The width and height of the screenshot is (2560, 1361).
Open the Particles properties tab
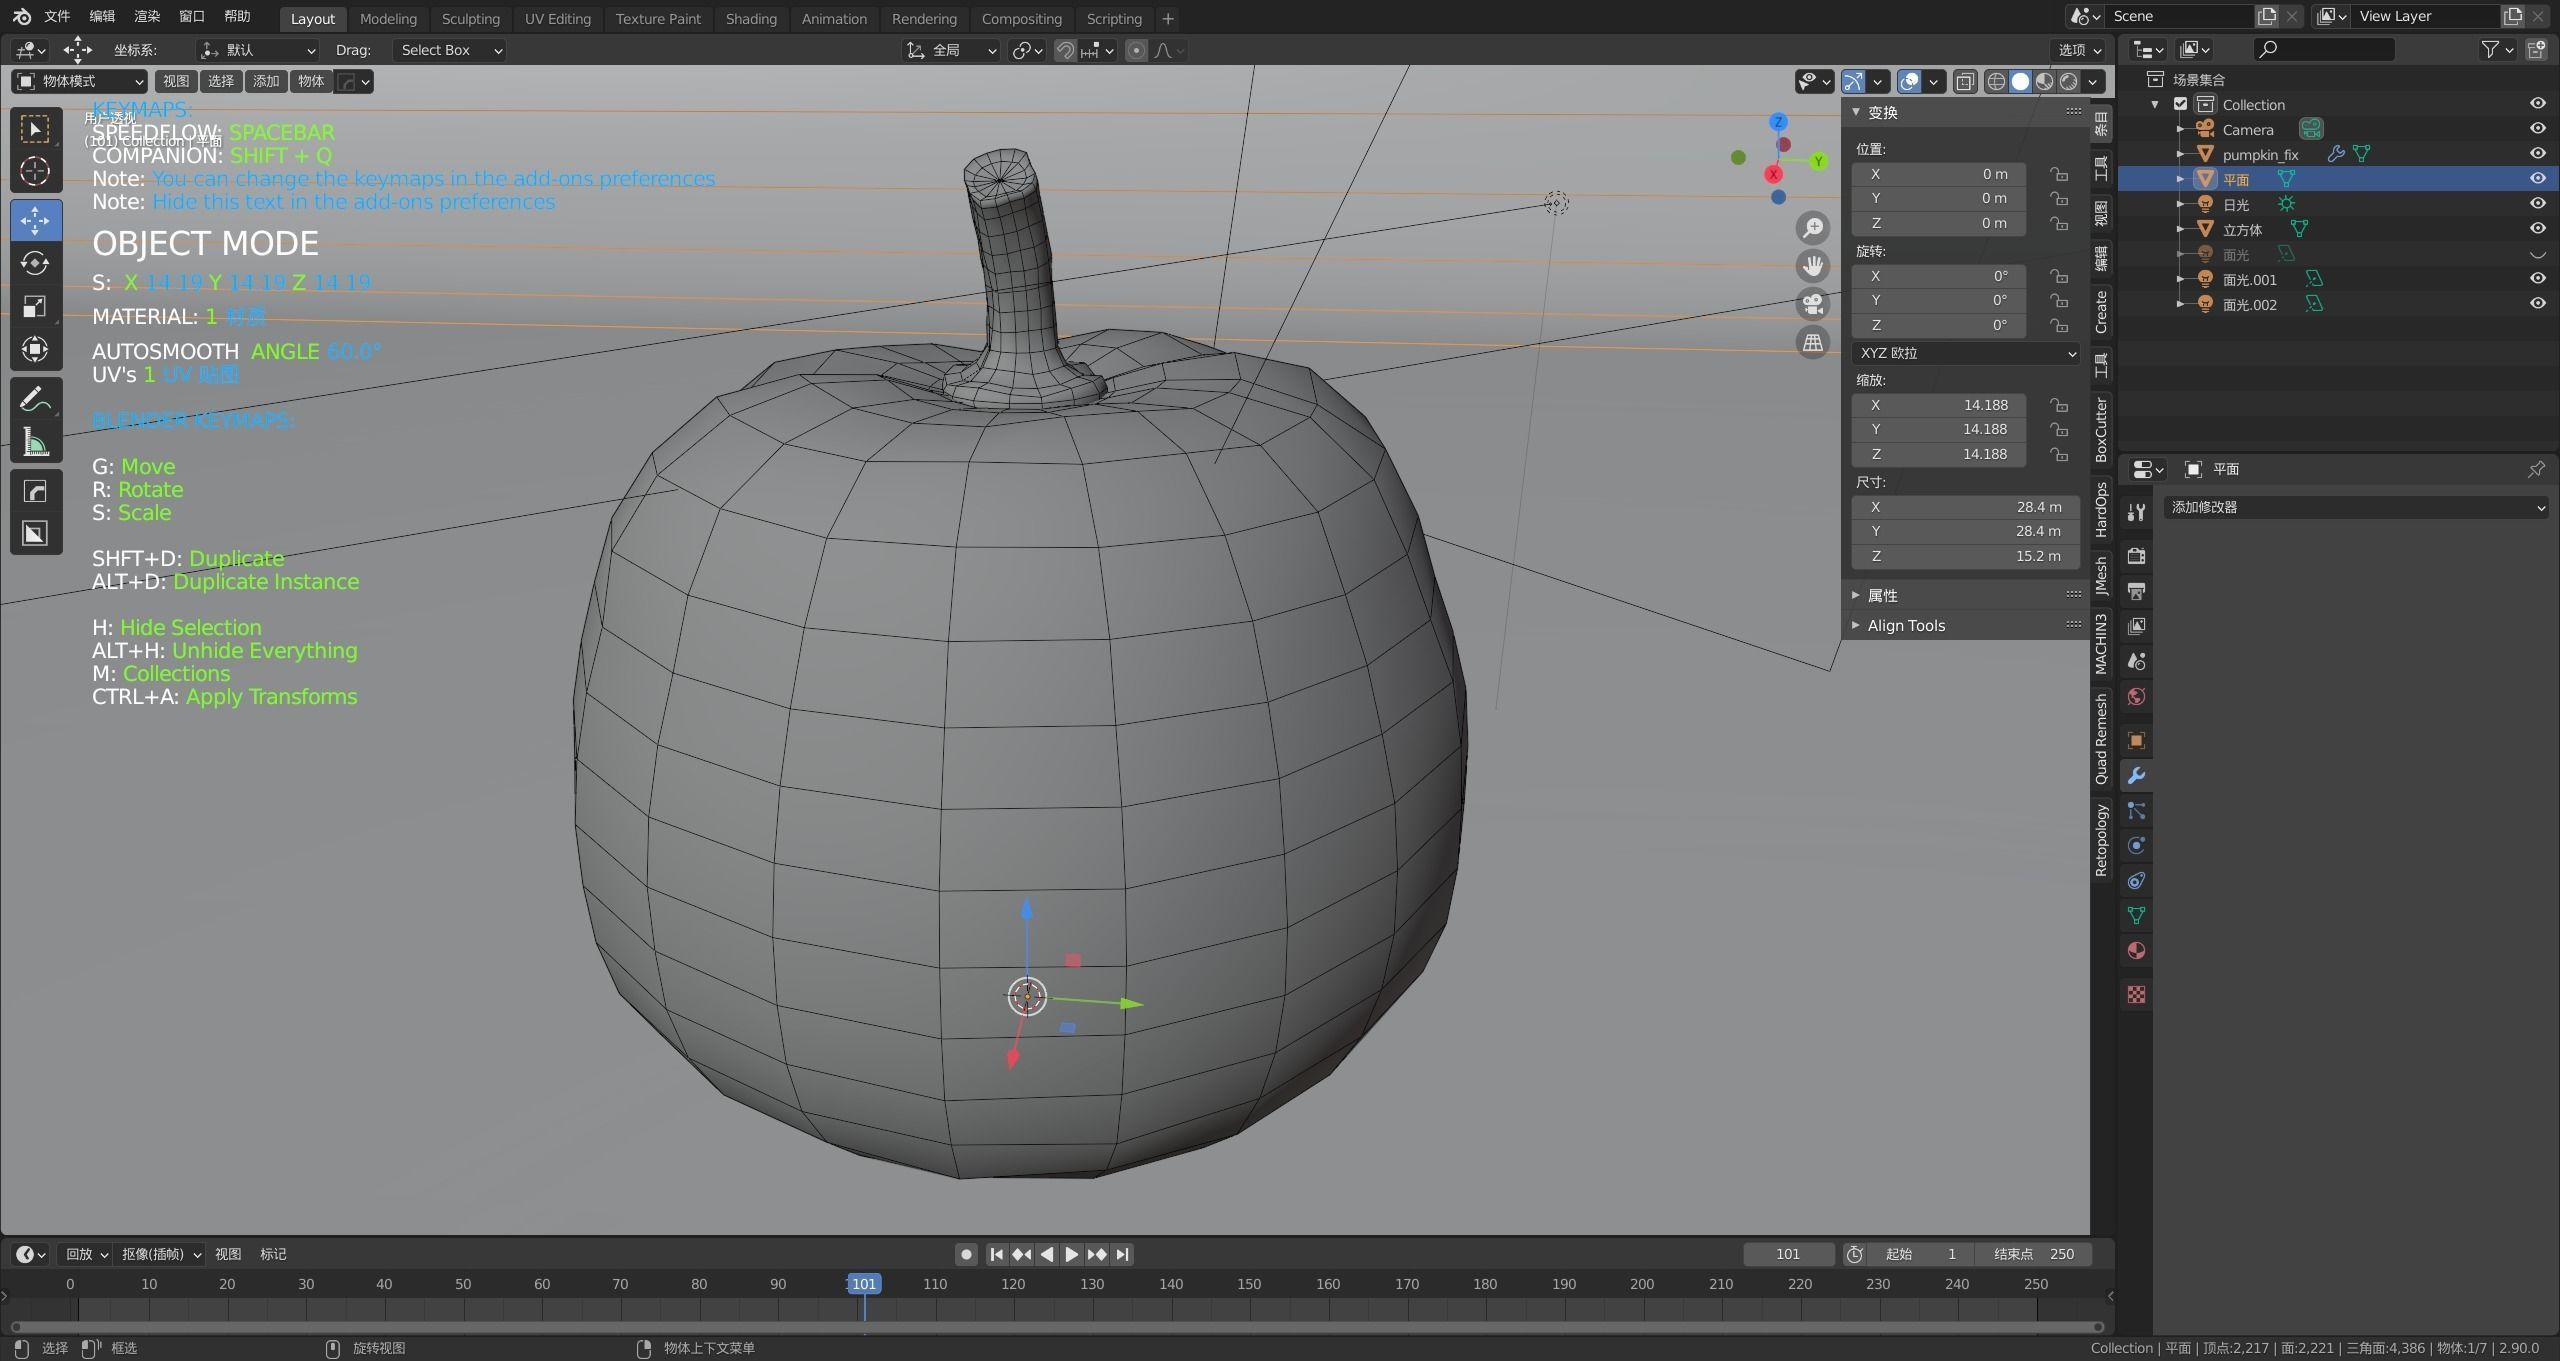pyautogui.click(x=2136, y=810)
